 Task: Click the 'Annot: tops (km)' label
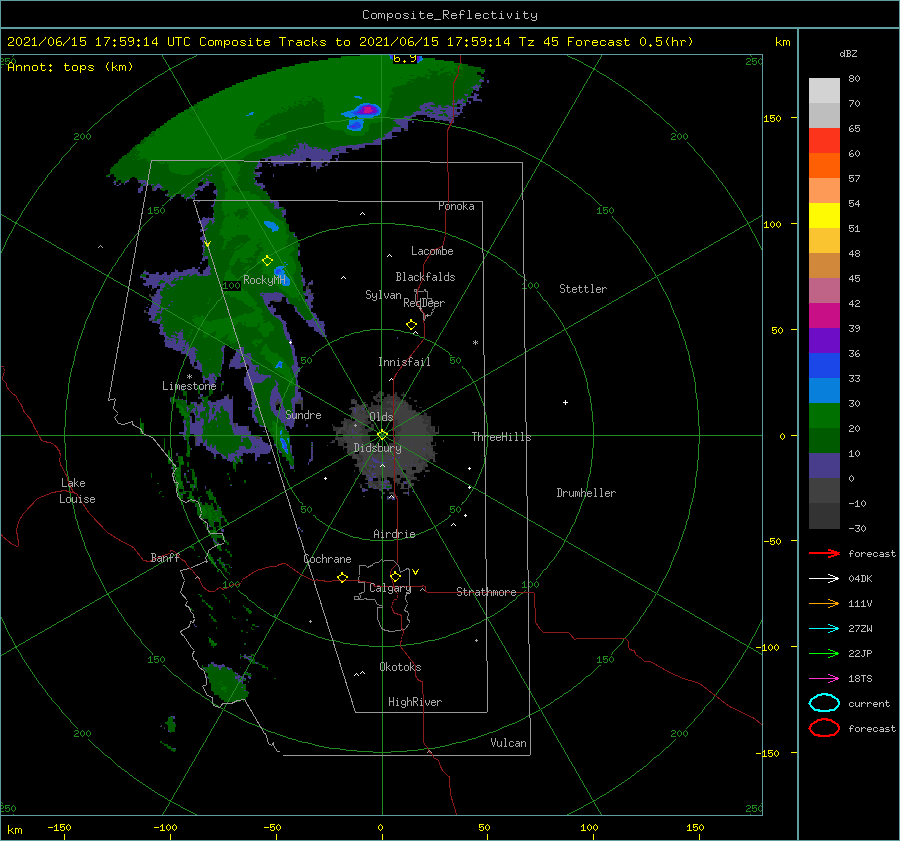(70, 67)
